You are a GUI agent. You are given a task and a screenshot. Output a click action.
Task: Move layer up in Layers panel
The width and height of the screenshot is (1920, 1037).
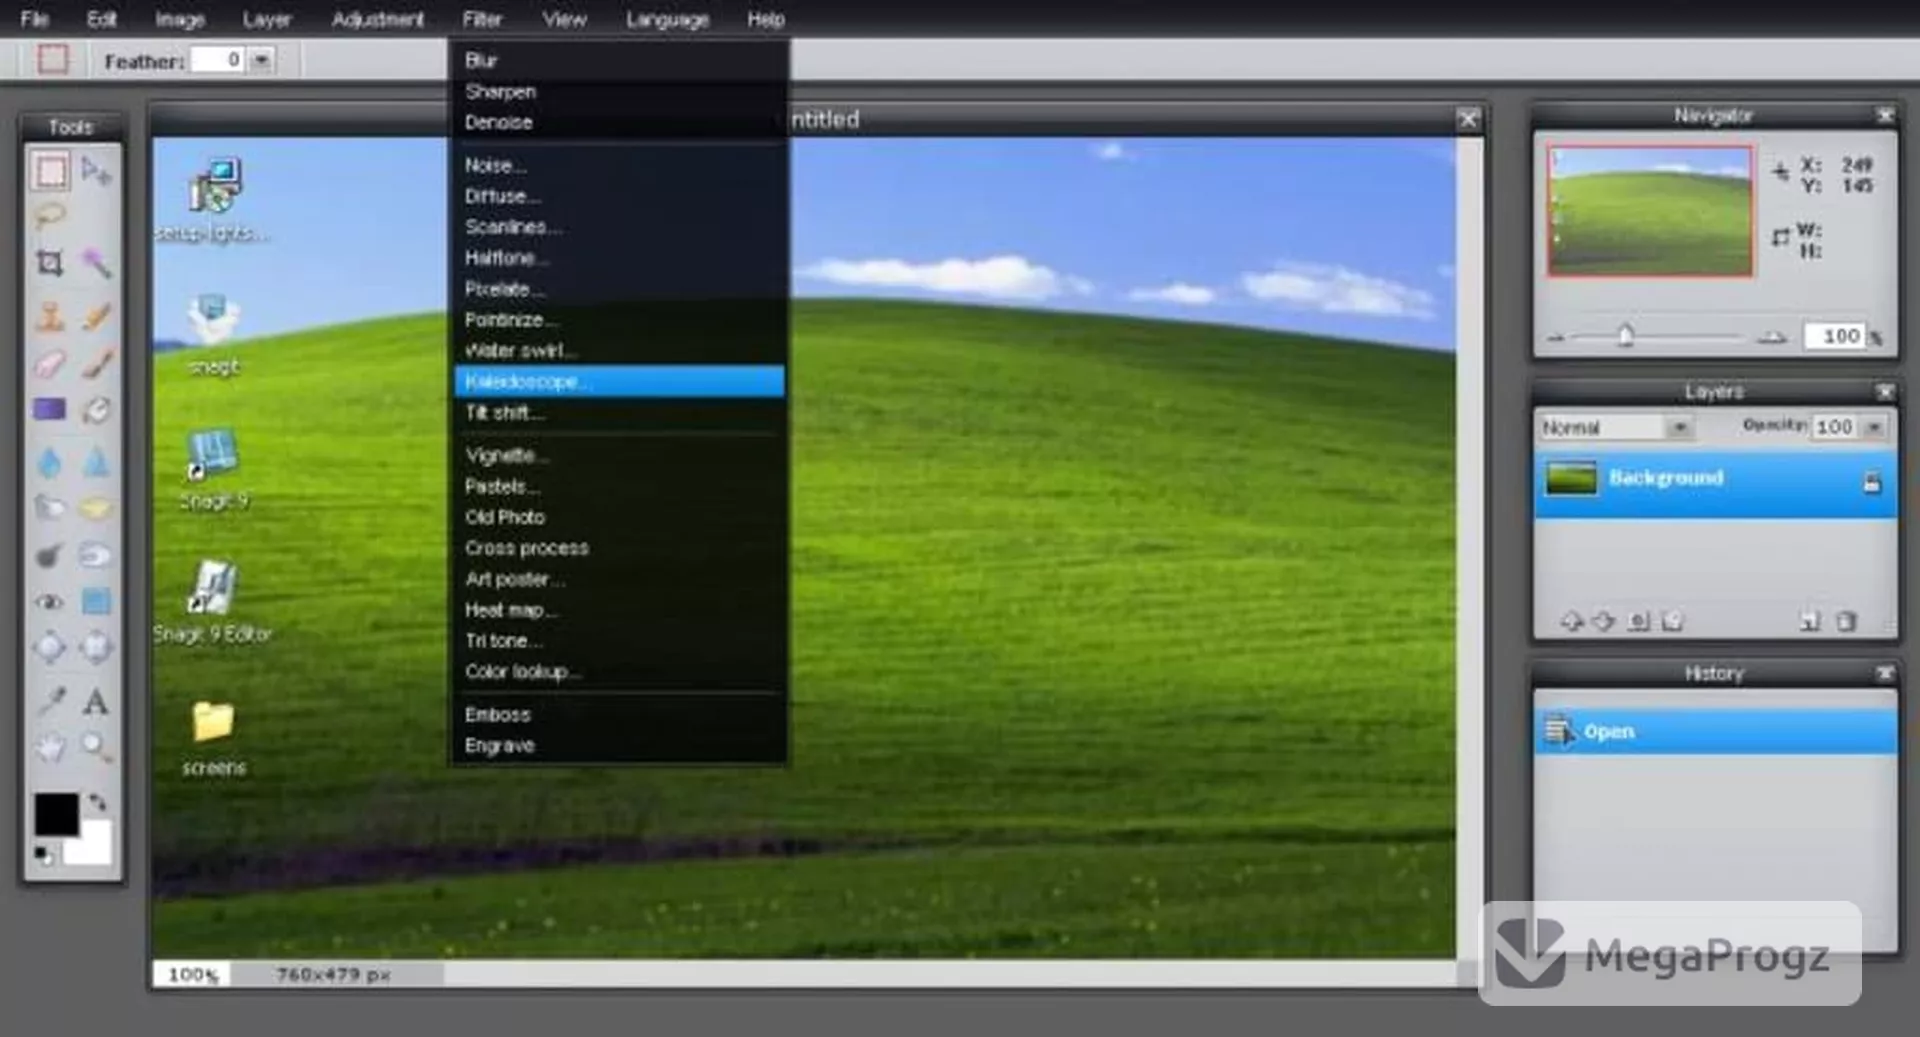coord(1572,622)
